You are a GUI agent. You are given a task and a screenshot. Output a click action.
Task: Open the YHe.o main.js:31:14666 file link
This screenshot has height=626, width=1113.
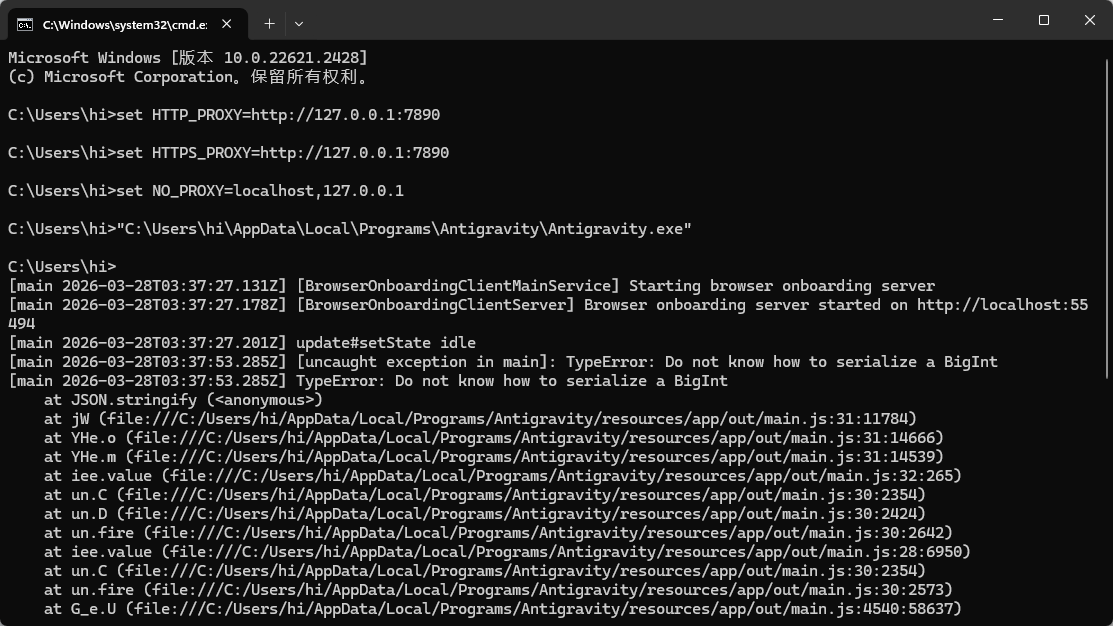coord(535,438)
